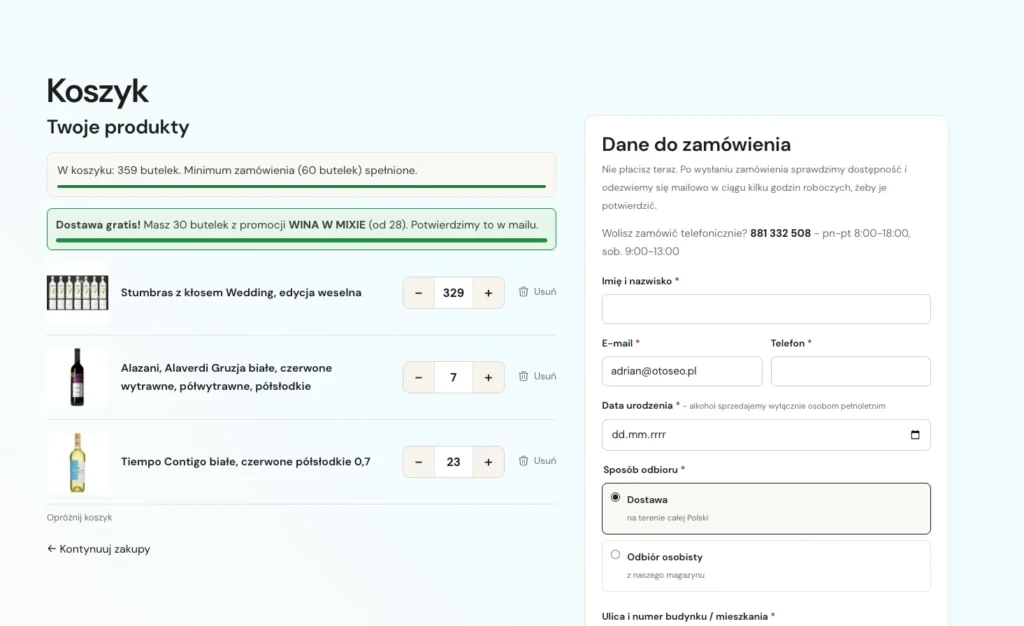Click product name Alazani, Alaverdi Gruzja
Viewport: 1024px width, 626px height.
(x=226, y=377)
